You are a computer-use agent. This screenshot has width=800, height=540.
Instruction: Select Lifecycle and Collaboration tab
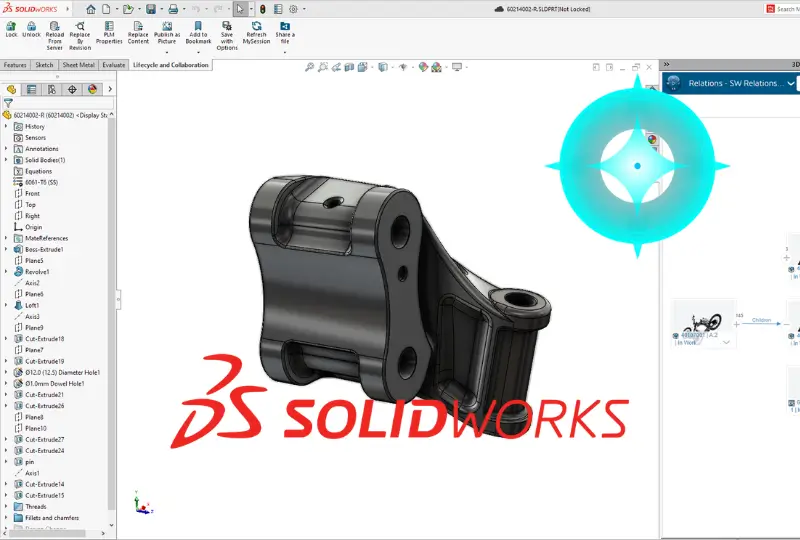click(170, 65)
